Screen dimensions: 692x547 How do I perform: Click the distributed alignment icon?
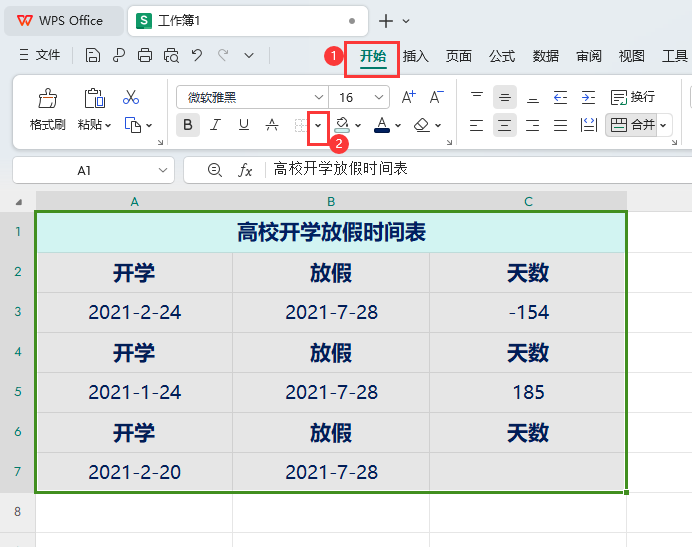click(589, 125)
